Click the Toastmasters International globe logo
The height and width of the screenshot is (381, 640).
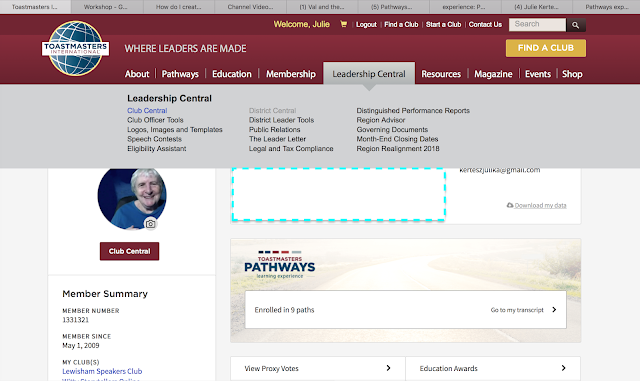tap(76, 48)
